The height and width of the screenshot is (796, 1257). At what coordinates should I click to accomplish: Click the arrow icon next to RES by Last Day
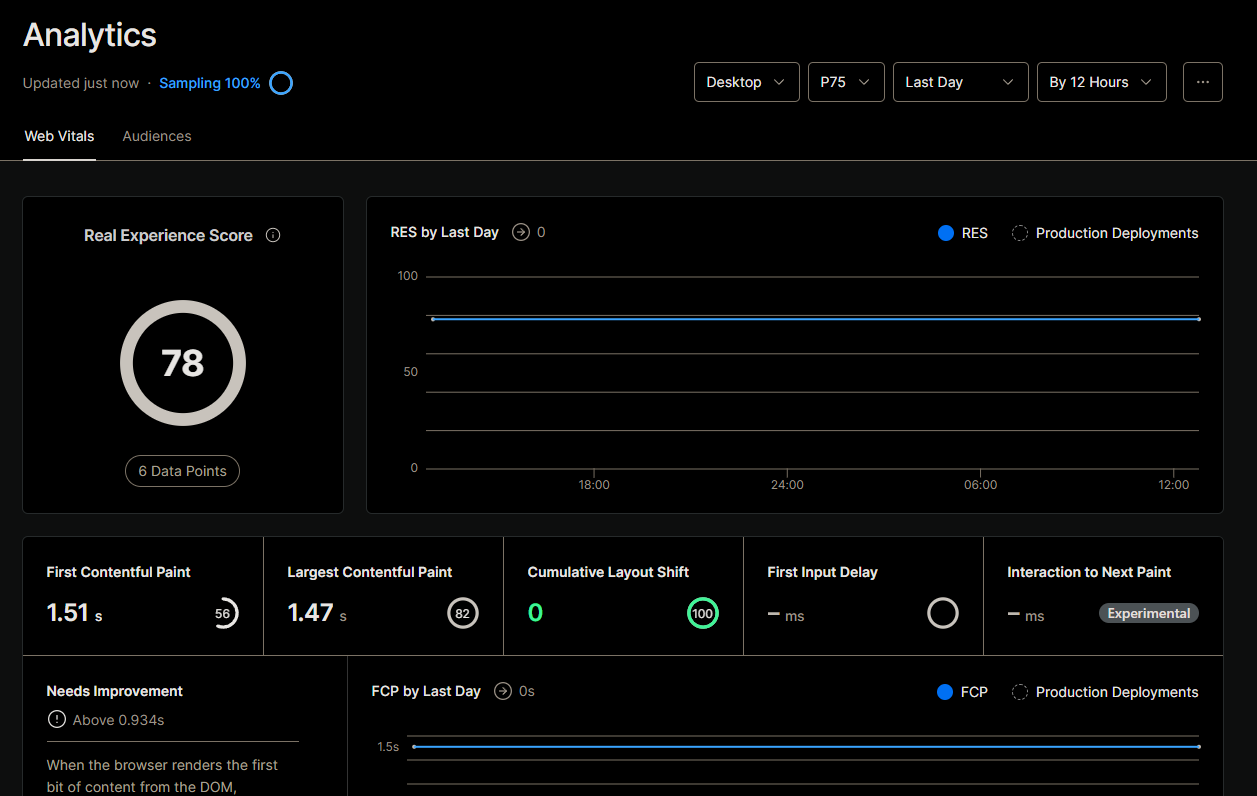[520, 232]
